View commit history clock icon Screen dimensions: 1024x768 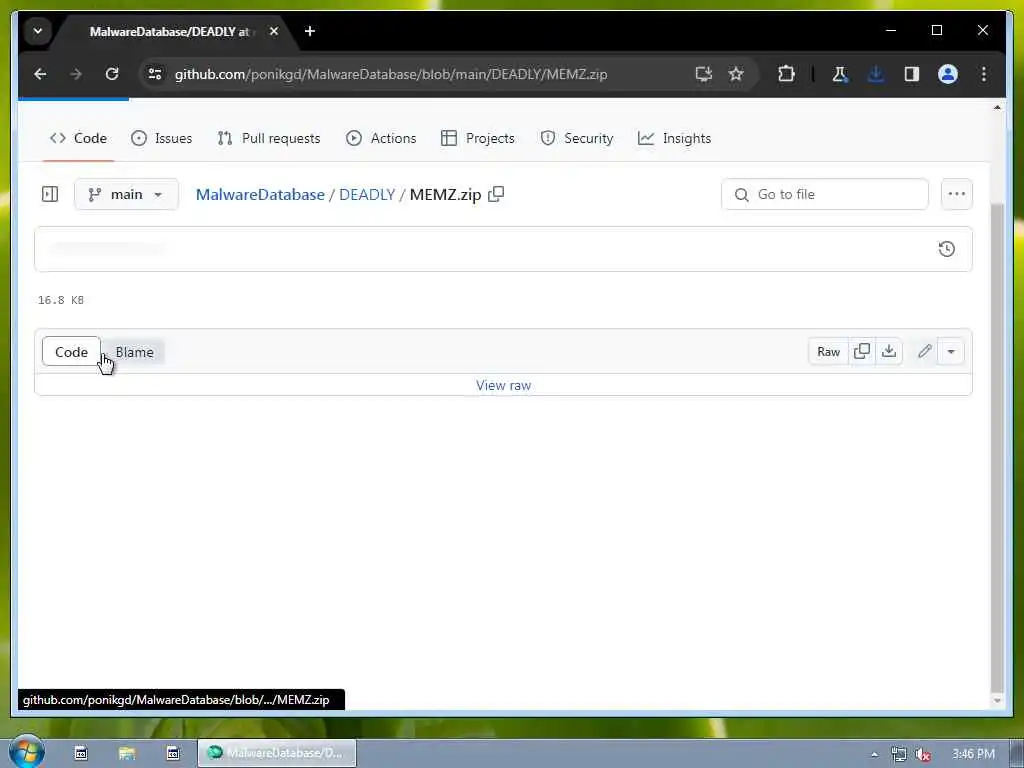click(x=946, y=249)
